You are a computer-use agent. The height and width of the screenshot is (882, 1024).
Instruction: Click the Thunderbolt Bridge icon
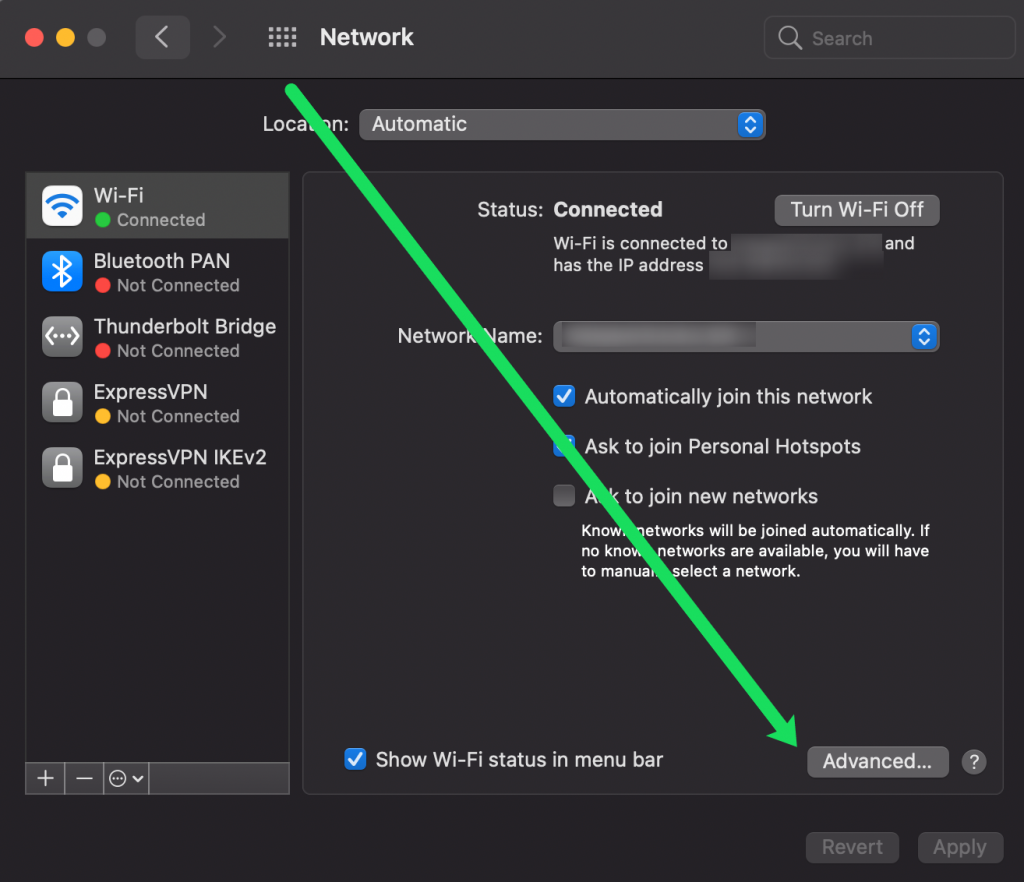61,337
